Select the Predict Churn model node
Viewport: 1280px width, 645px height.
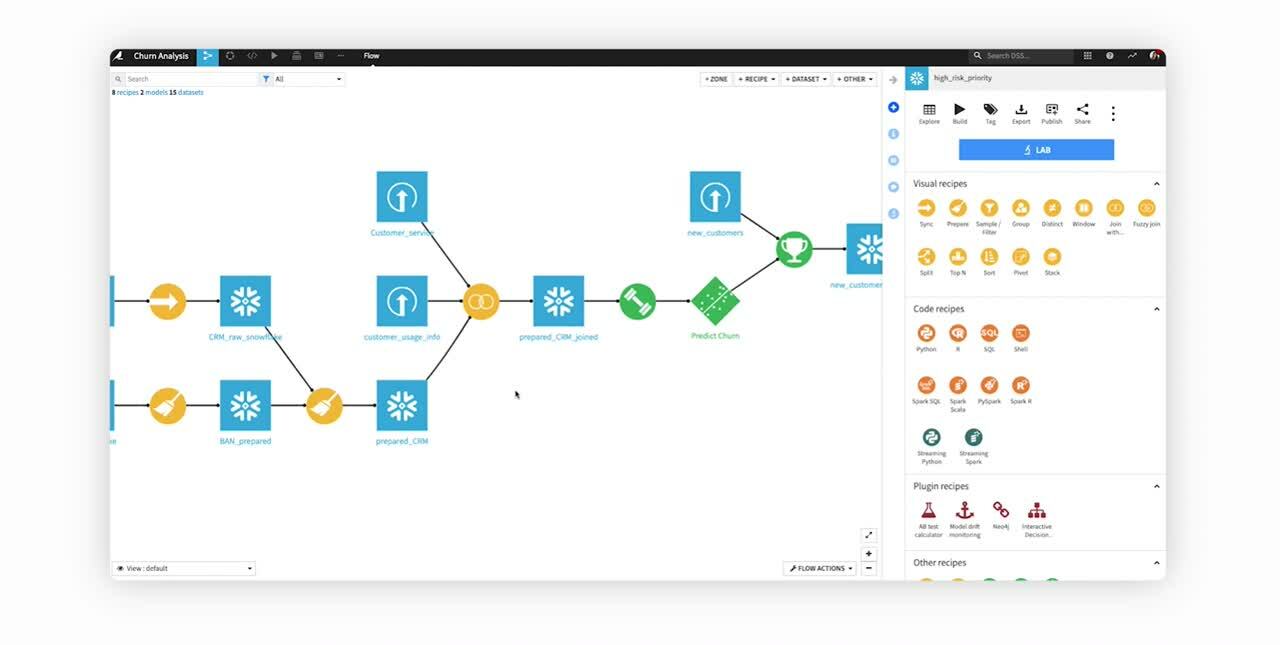[715, 301]
